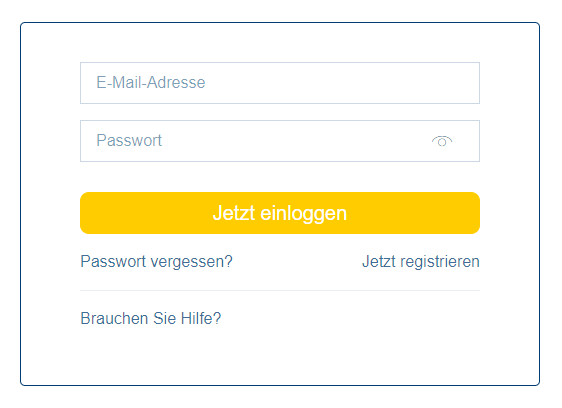This screenshot has height=408, width=562.
Task: Start password recovery via Passwort vergessen?
Action: [x=157, y=261]
